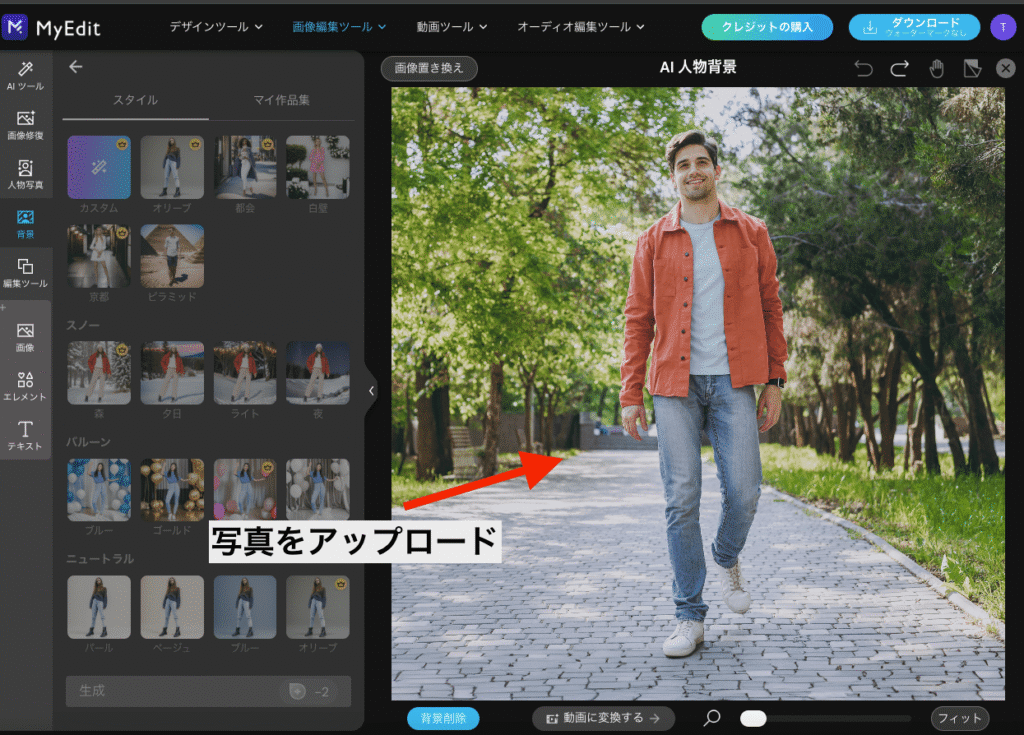Select the ピラミッド style thumbnail
Image resolution: width=1024 pixels, height=735 pixels.
pos(172,256)
